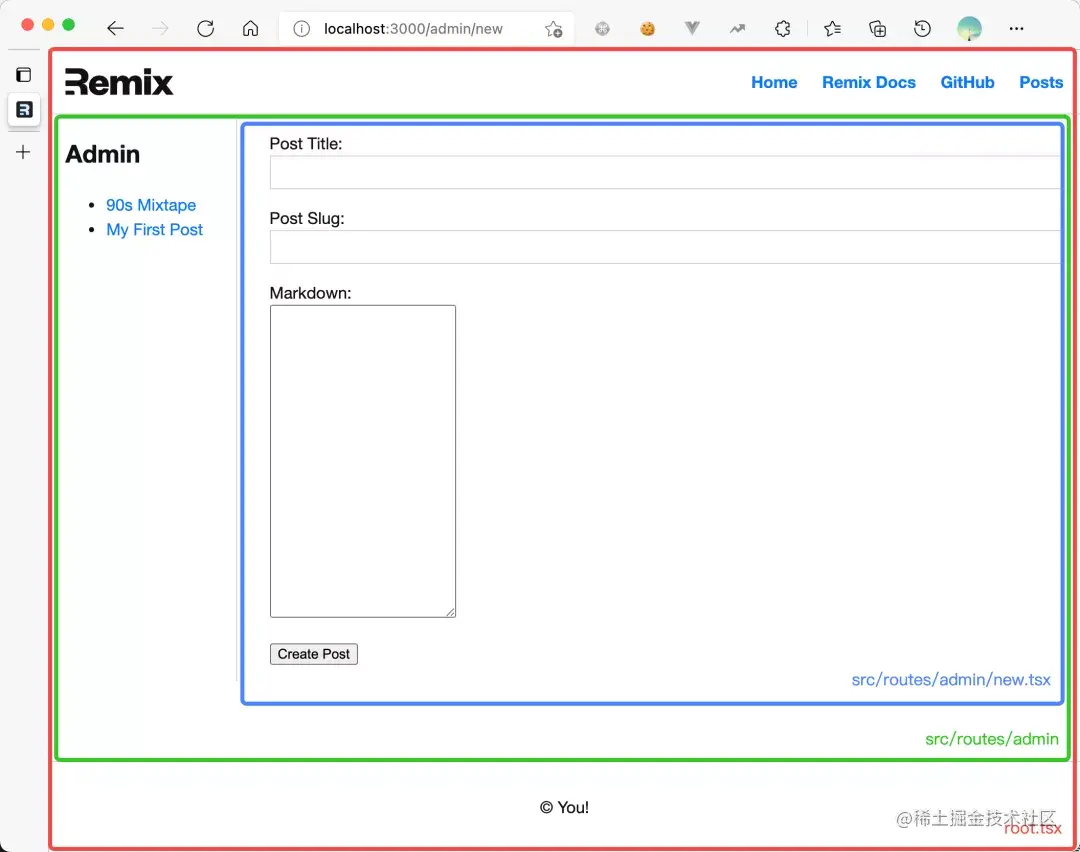Screen dimensions: 1080x852
Task: Click the 'Markdown:' label
Action: [x=310, y=293]
